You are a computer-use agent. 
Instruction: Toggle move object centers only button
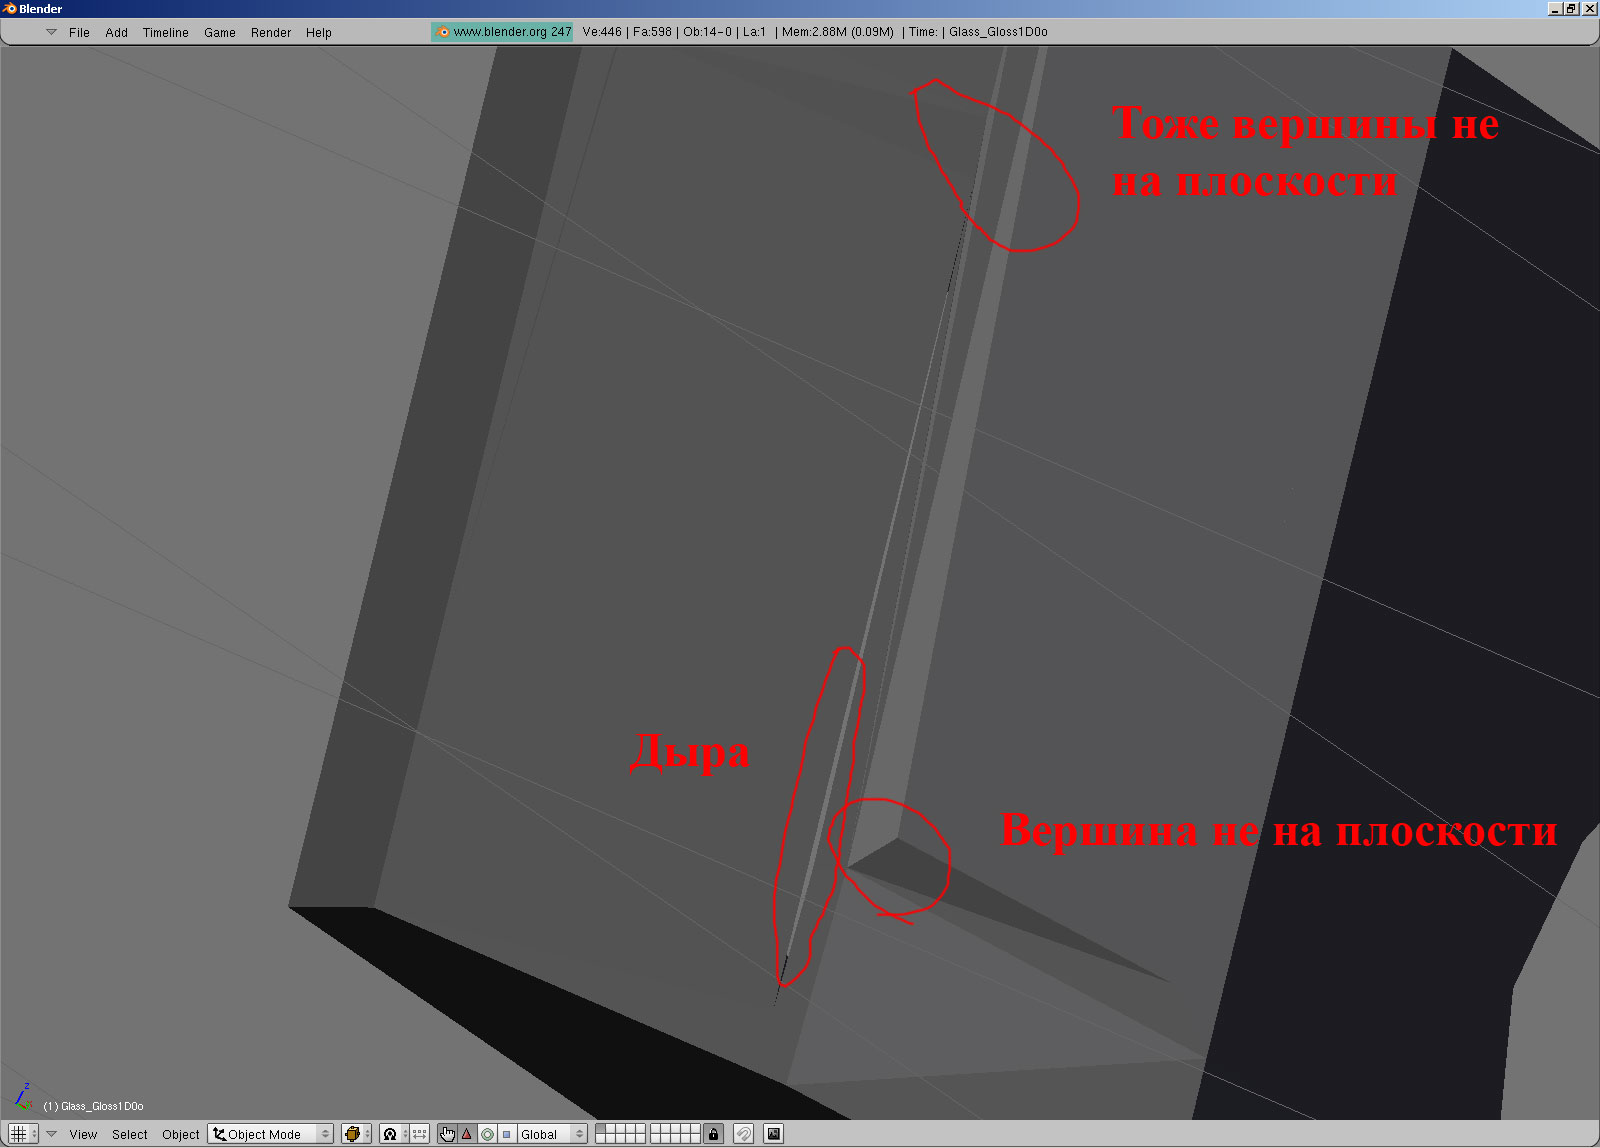[420, 1134]
